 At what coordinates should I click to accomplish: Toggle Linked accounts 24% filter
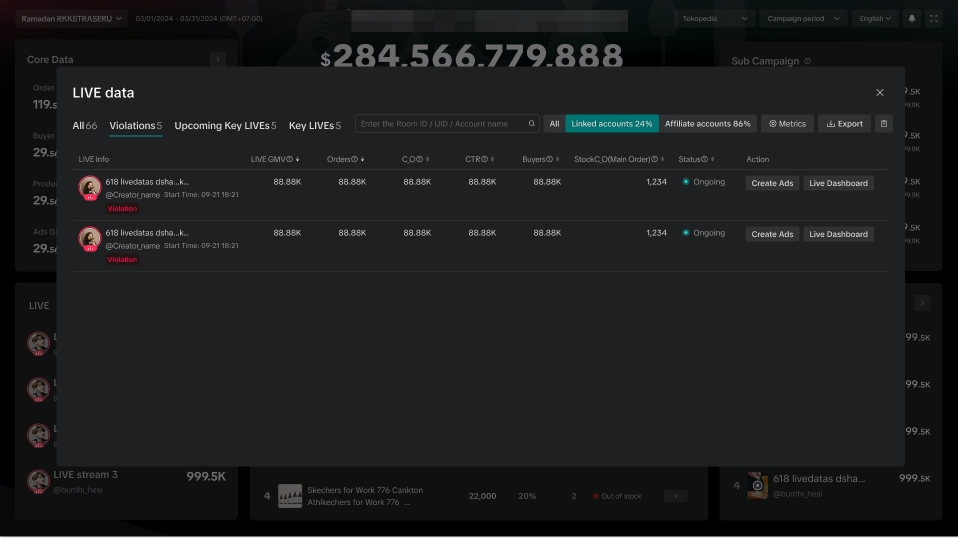click(612, 124)
